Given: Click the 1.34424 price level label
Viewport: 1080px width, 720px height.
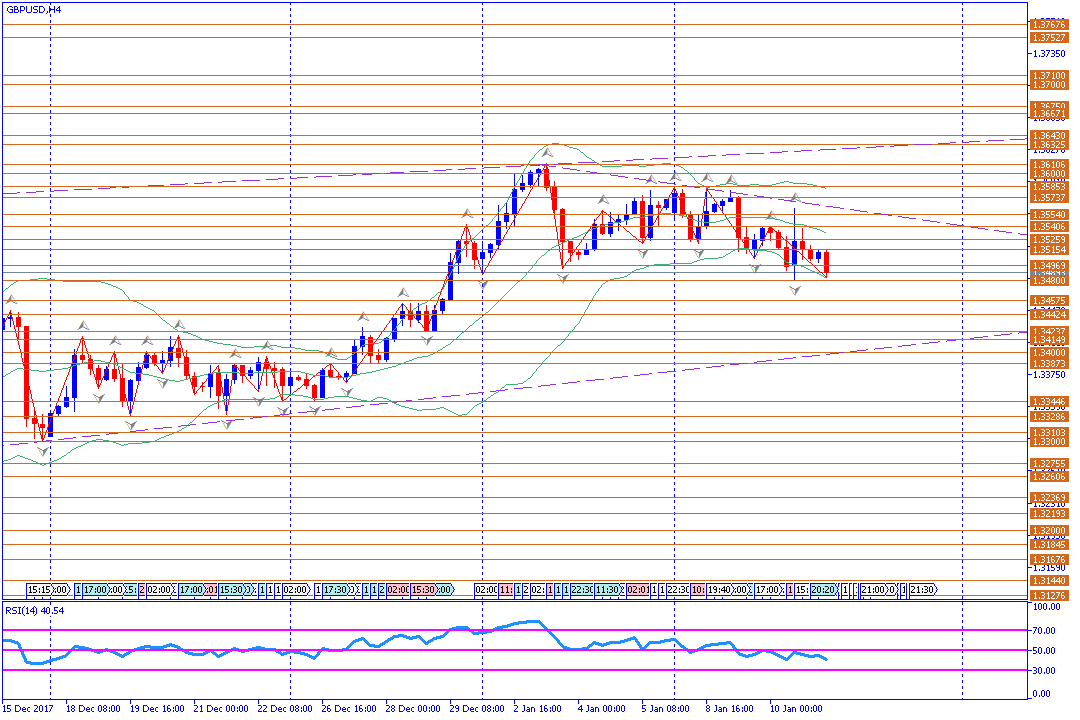Looking at the screenshot, I should point(1048,314).
